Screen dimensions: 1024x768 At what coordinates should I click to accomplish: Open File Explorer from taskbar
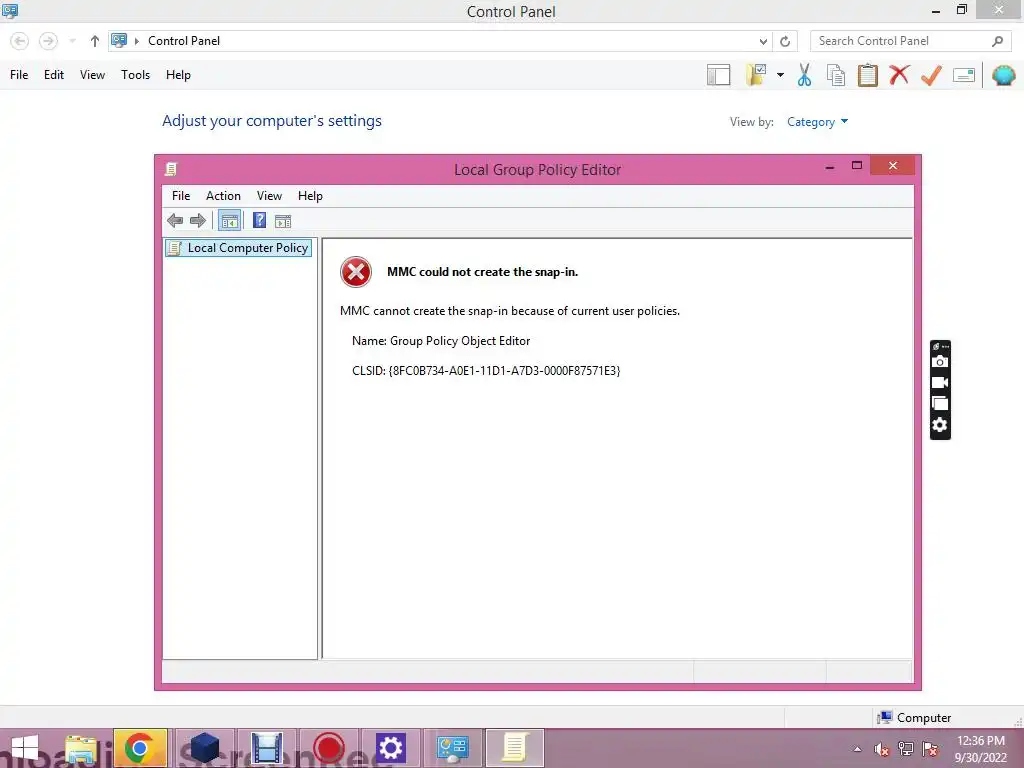(x=81, y=748)
